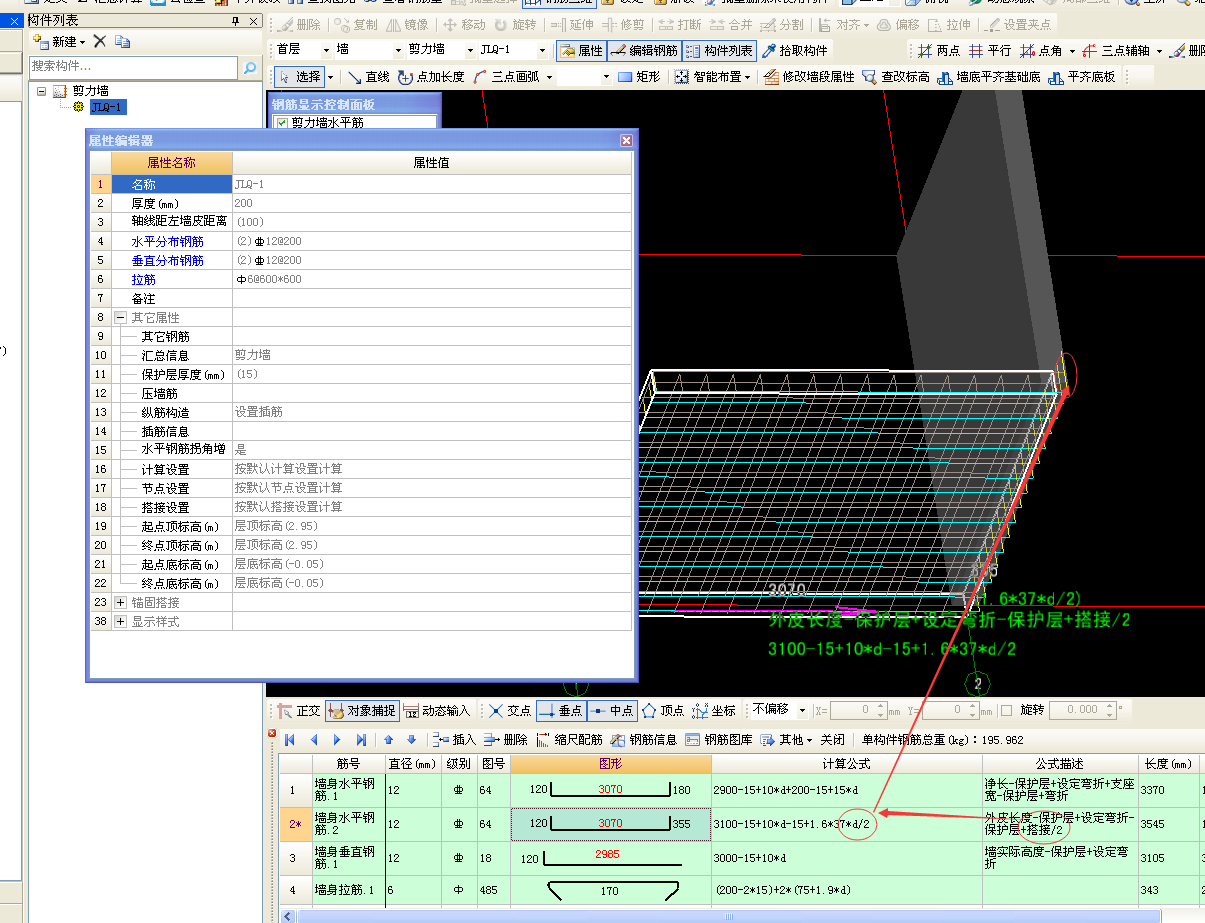Click the 厚度(mm) value 200 cell
1205x923 pixels.
[432, 203]
